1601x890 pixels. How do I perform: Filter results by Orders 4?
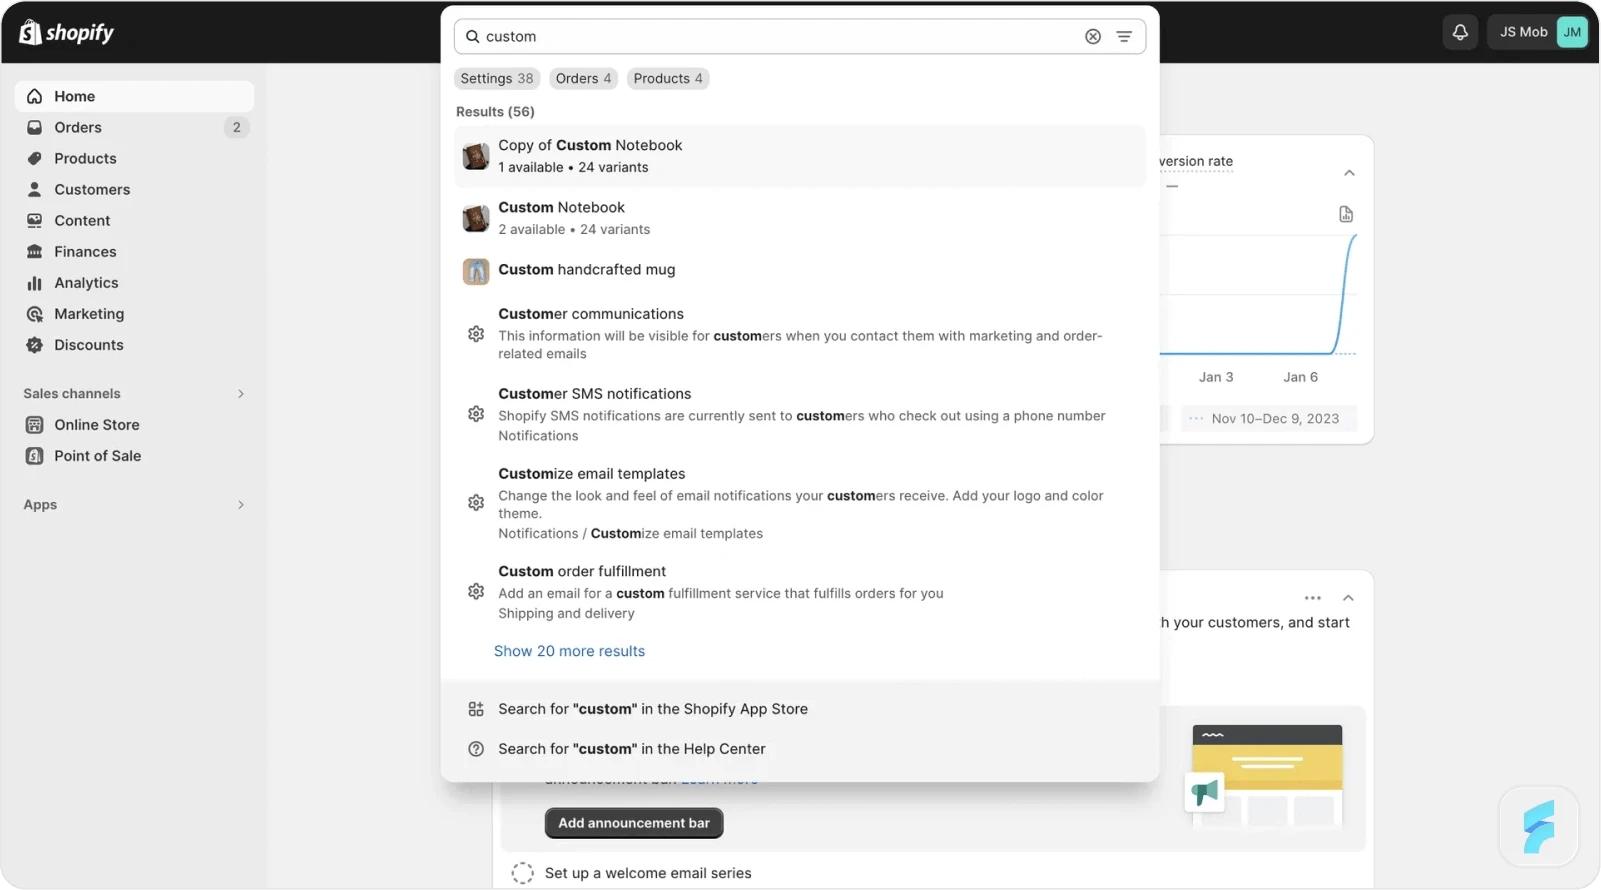tap(583, 78)
